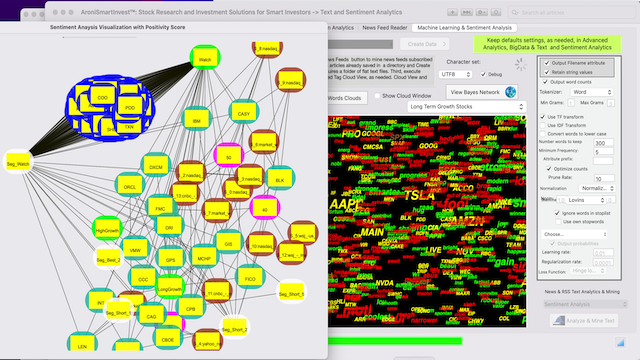640x360 pixels.
Task: Select the Watch node in the graph
Action: [205, 58]
